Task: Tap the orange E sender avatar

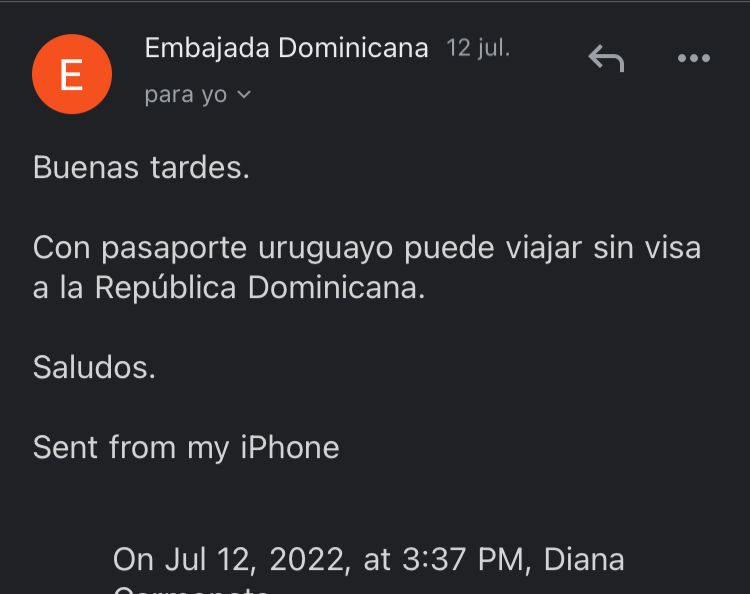Action: coord(71,75)
